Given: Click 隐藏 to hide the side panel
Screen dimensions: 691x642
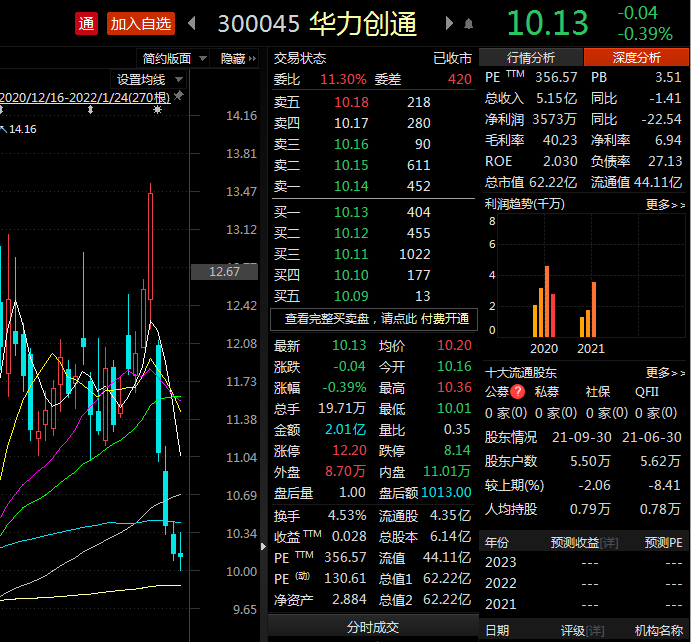Looking at the screenshot, I should [x=238, y=58].
